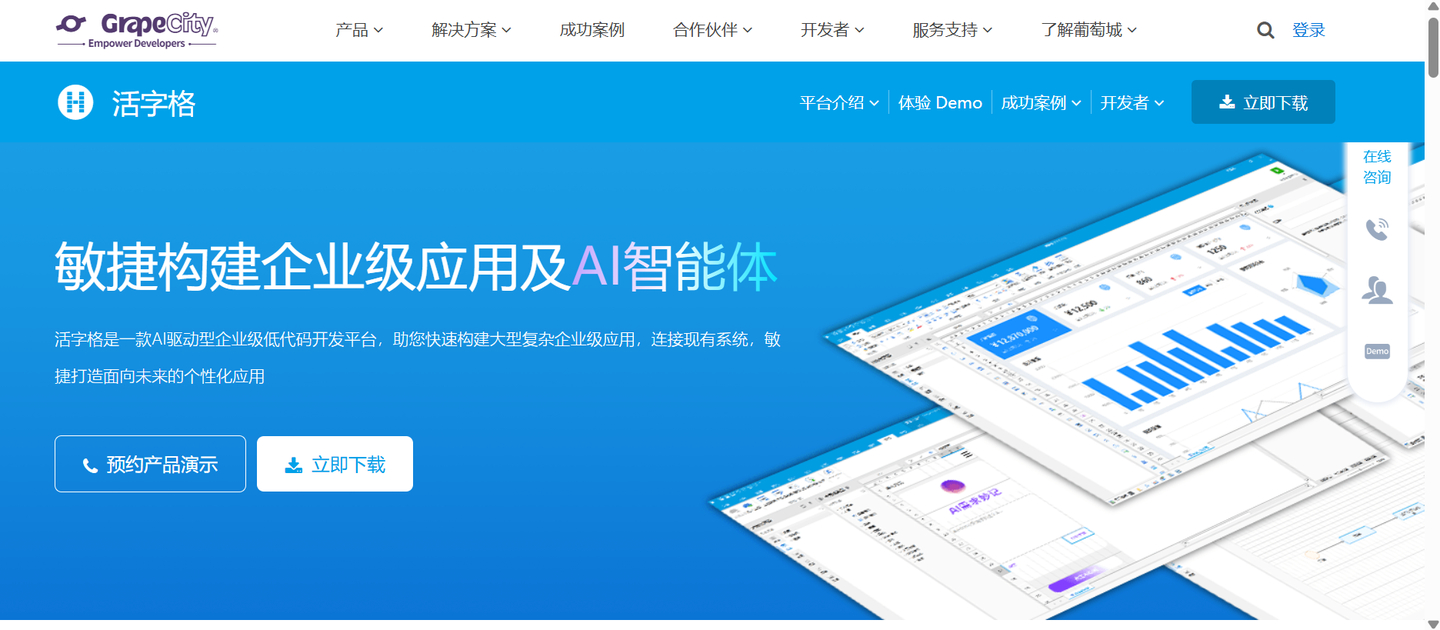Click the 预约产品演示 button
Image resolution: width=1440 pixels, height=630 pixels.
tap(150, 464)
